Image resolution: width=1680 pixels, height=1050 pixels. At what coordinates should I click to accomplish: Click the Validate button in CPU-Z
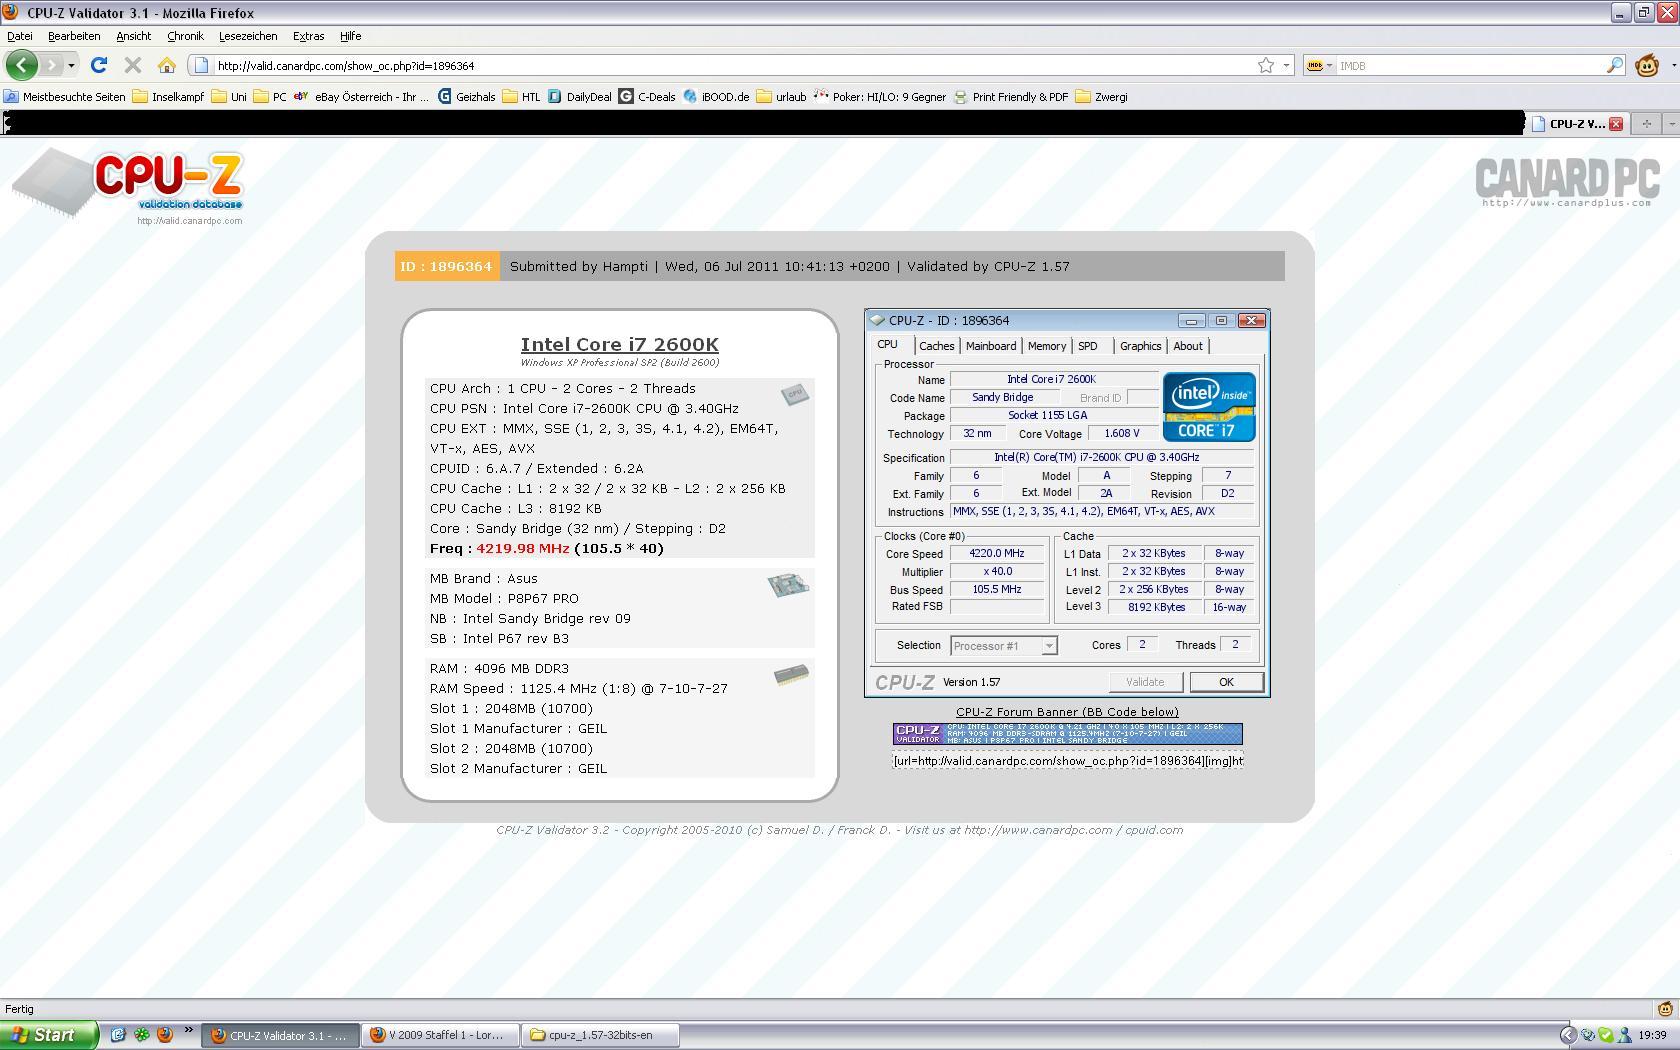(1145, 682)
